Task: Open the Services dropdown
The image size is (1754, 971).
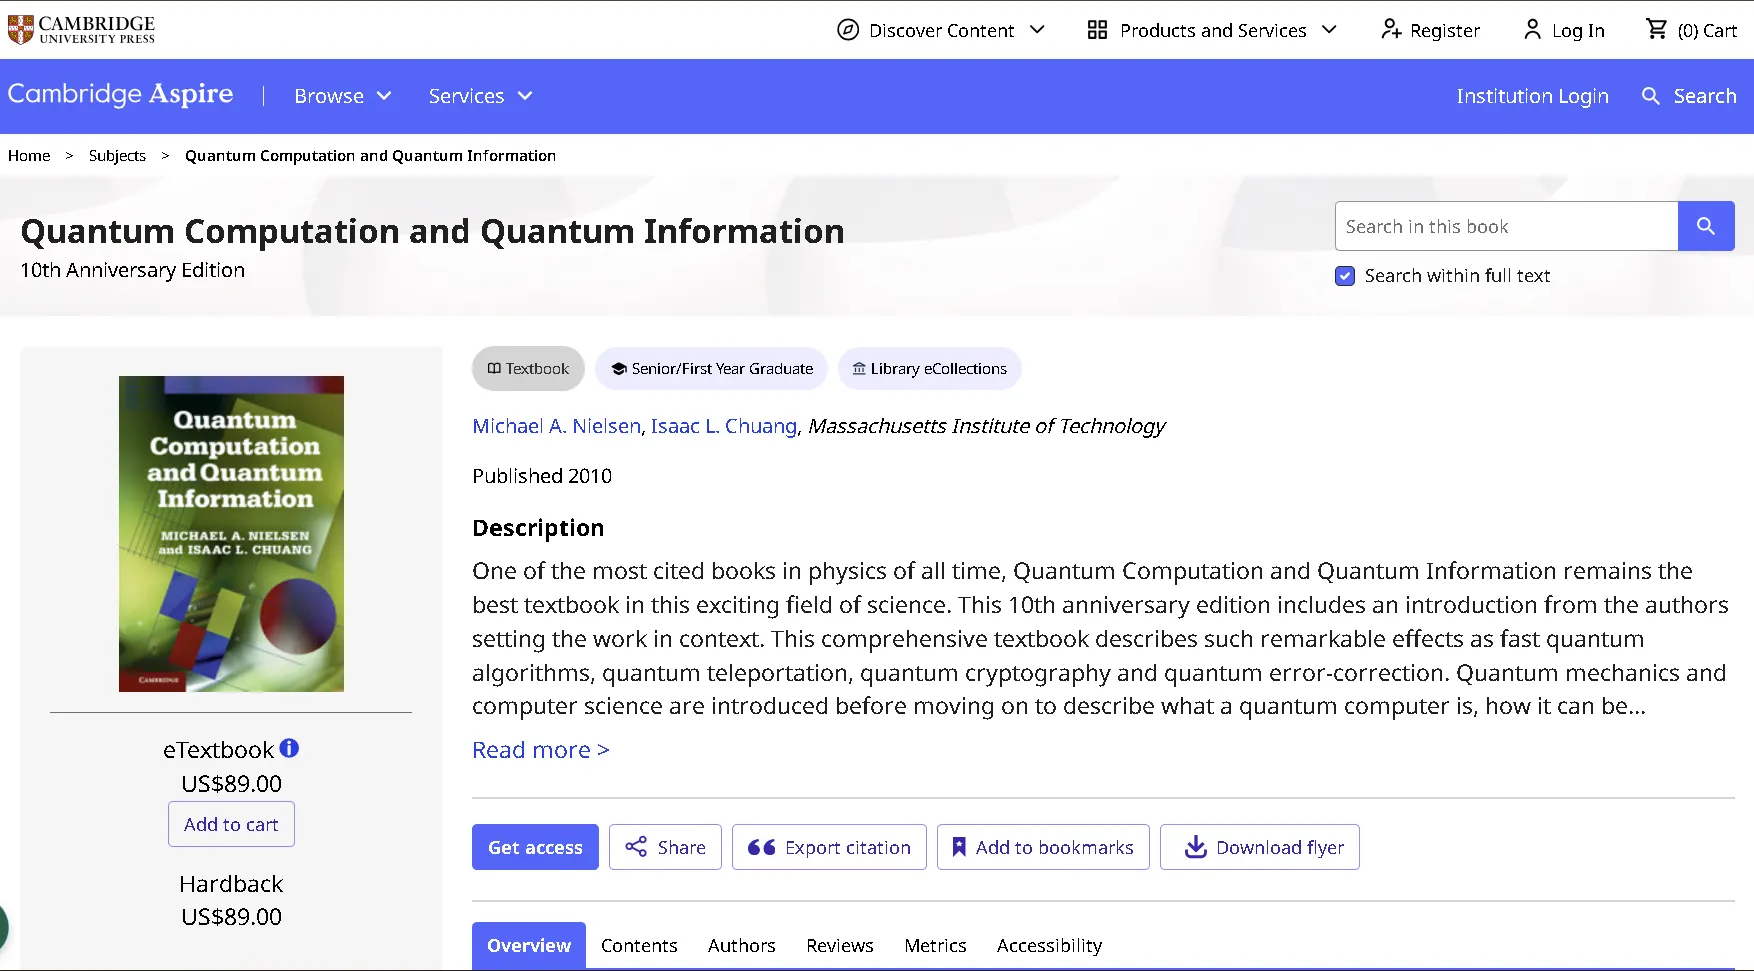Action: pos(479,96)
